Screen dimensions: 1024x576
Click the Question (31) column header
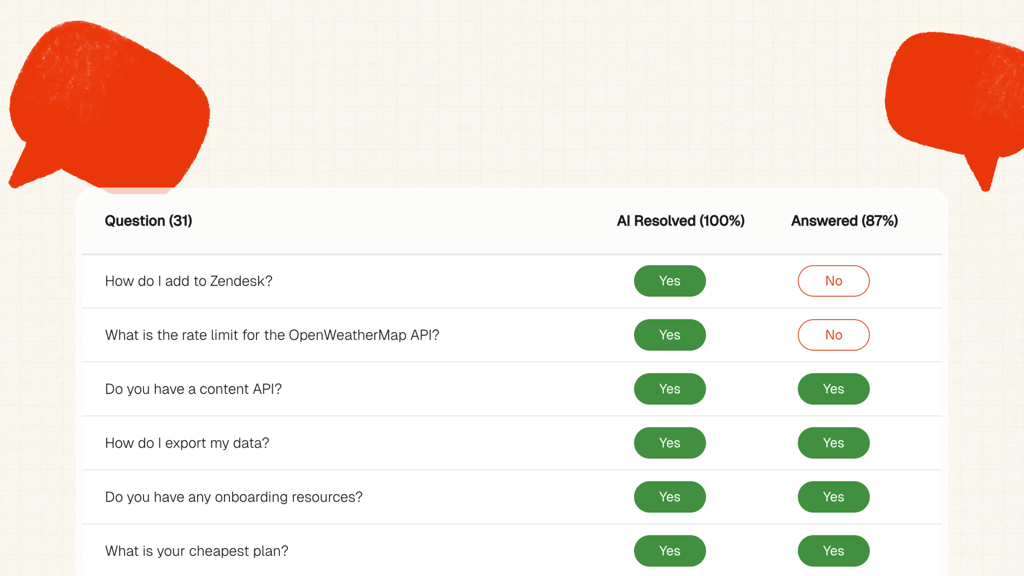[148, 221]
